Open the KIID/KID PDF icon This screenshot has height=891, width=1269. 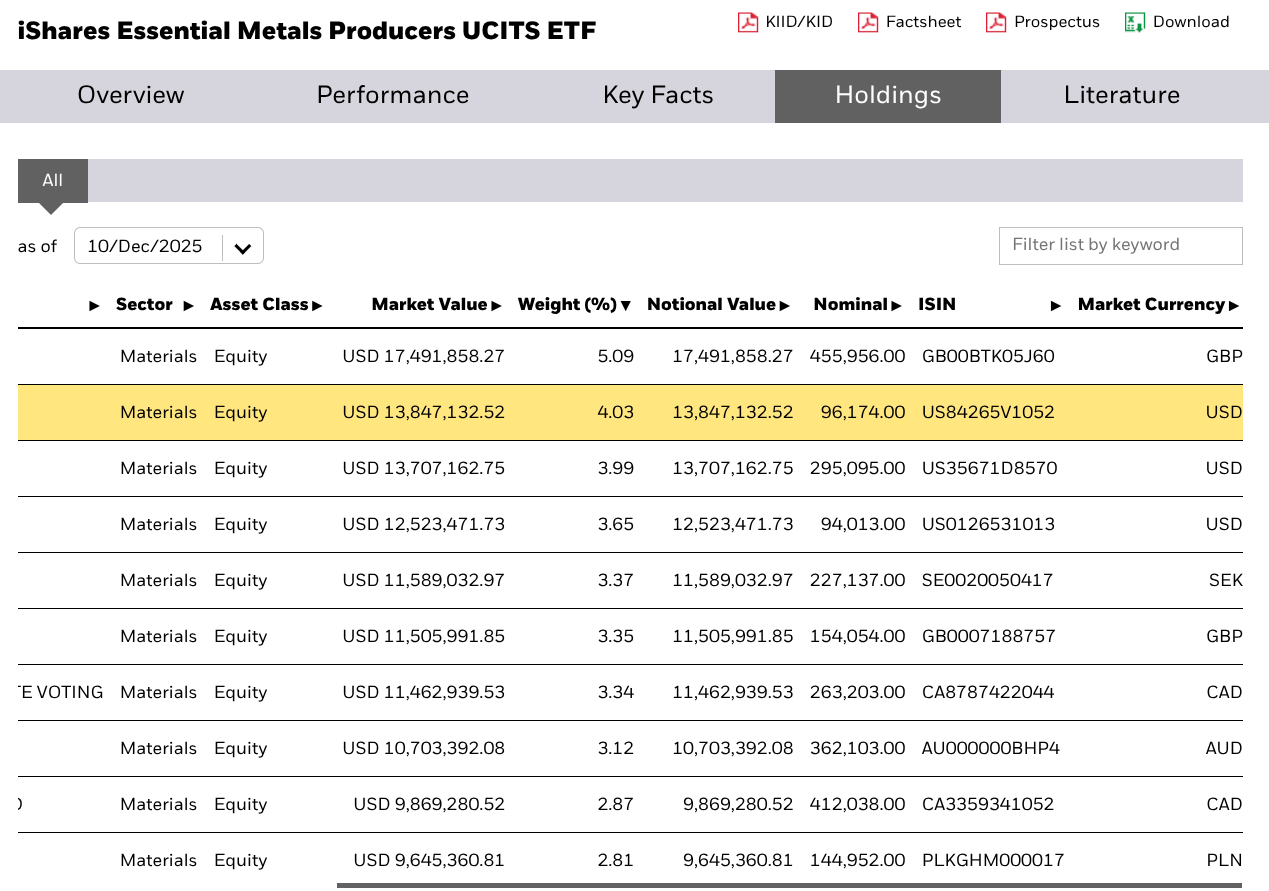point(748,22)
